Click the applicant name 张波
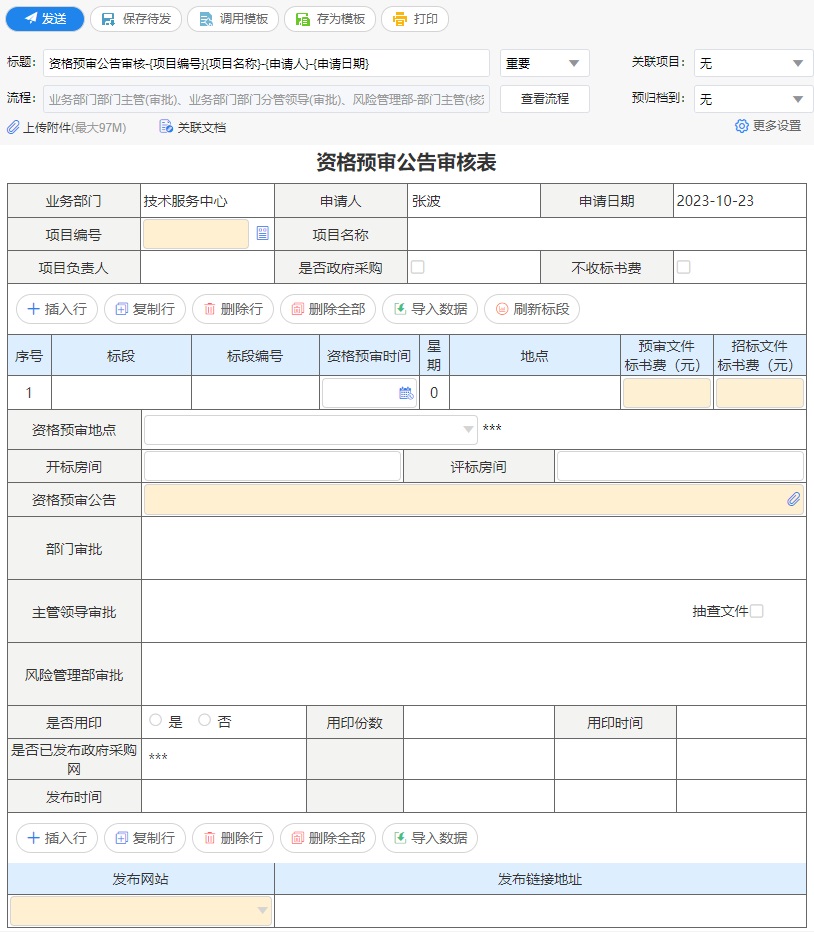 point(426,201)
